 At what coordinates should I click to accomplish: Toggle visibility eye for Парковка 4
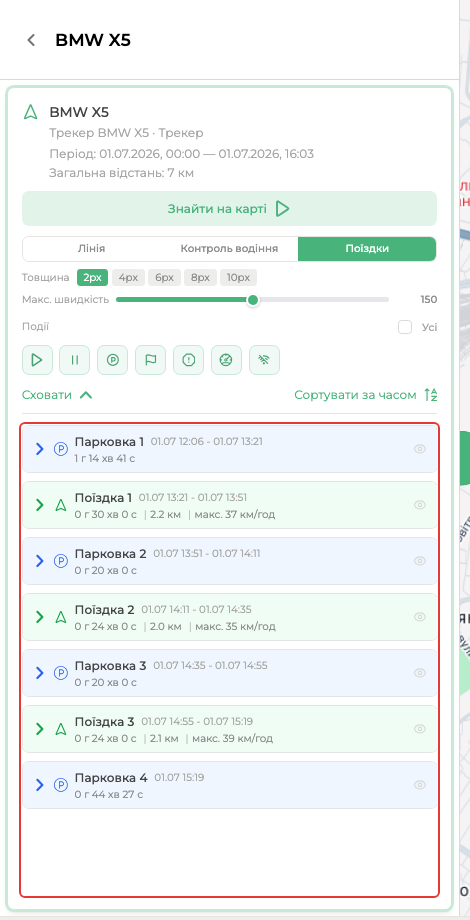tap(420, 784)
